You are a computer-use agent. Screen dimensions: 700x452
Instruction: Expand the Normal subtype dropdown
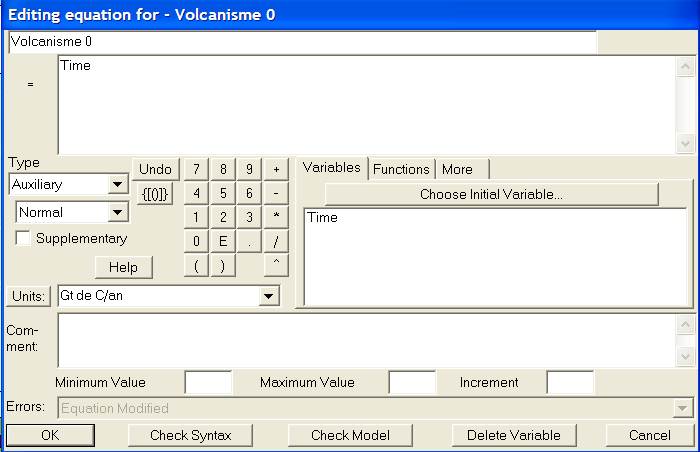[118, 212]
